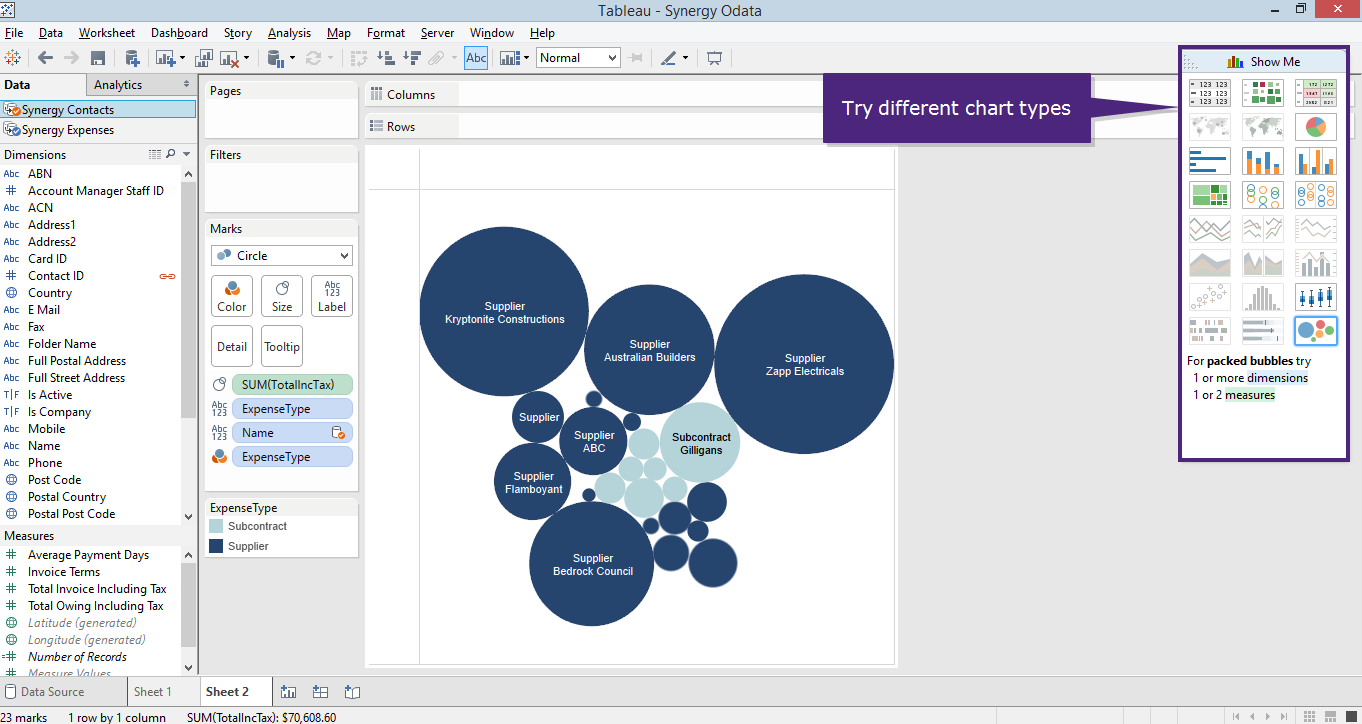Click the New Worksheet icon in the bottom tab bar
Viewport: 1362px width, 724px height.
(x=289, y=691)
